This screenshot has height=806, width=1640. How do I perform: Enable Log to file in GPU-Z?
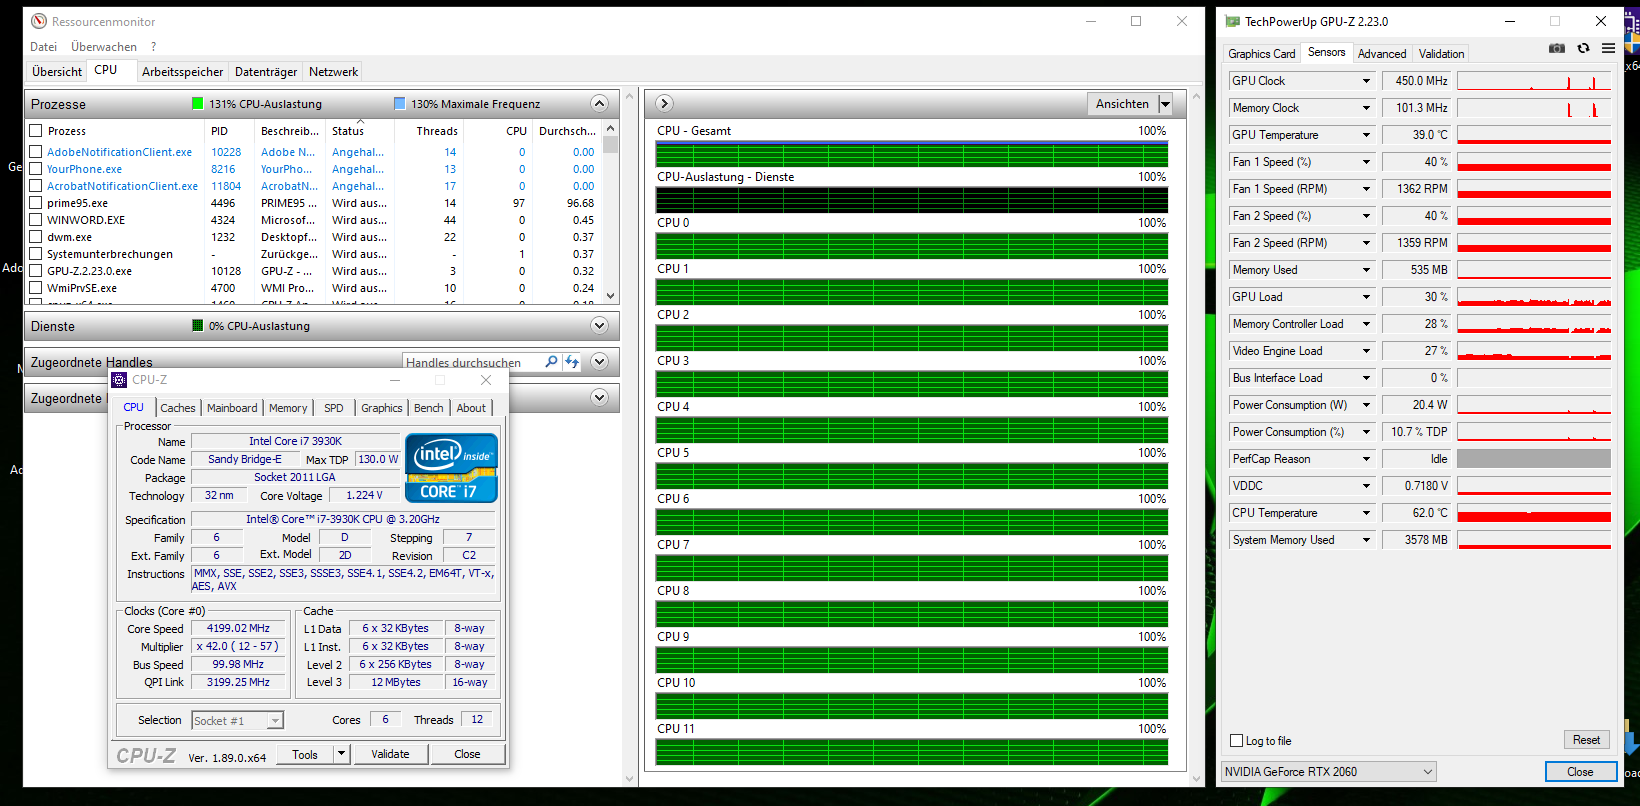click(x=1237, y=741)
